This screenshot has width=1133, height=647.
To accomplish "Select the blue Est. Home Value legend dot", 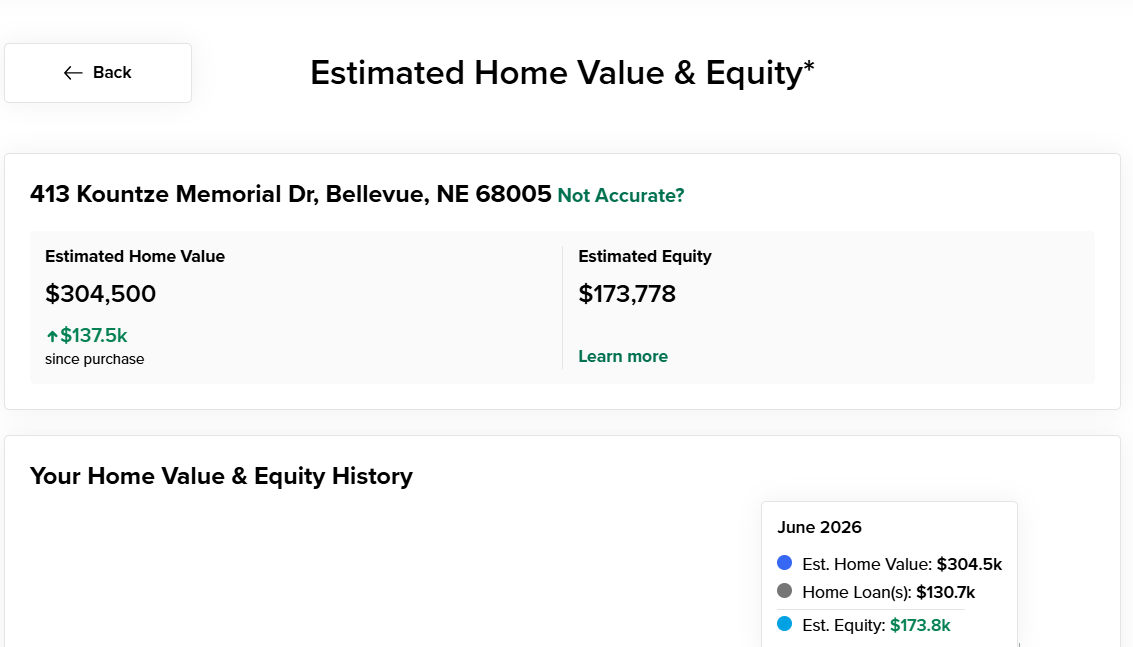I will pyautogui.click(x=784, y=562).
